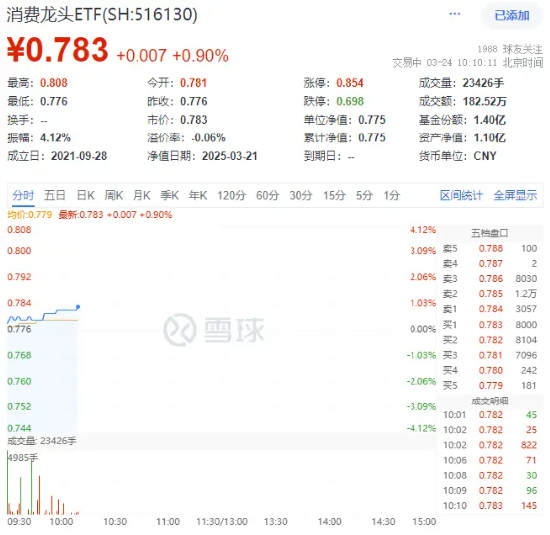Switch to 120分 chart interval
This screenshot has height=535, width=550.
232,195
